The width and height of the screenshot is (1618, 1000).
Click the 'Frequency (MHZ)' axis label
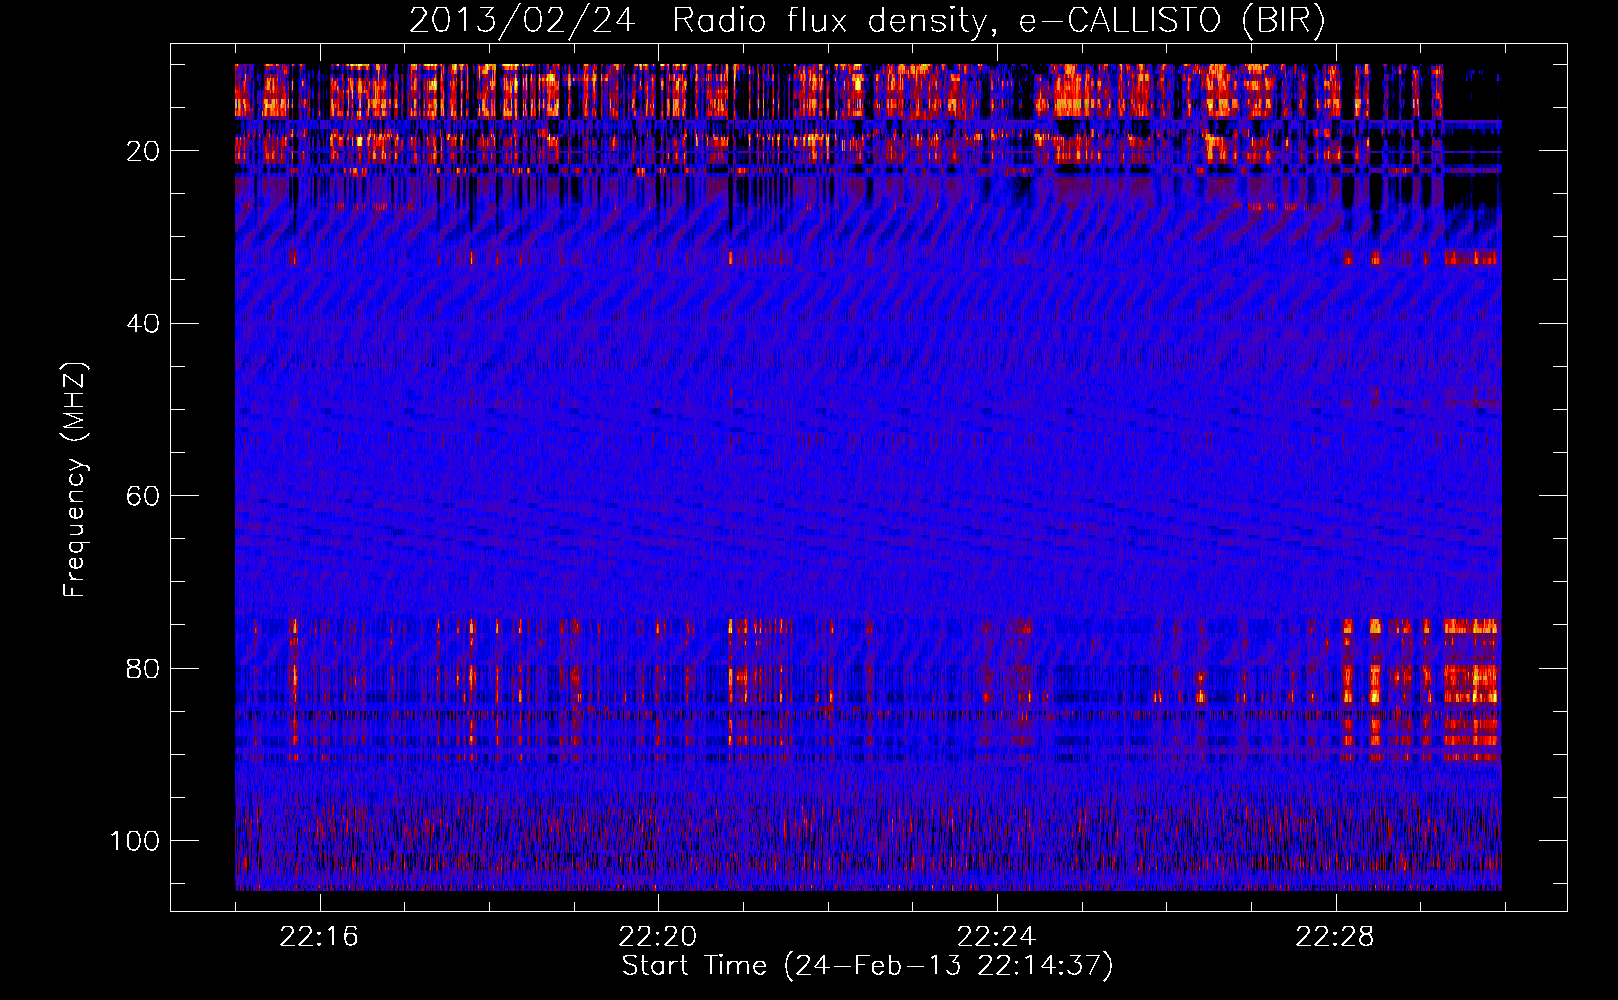(75, 480)
